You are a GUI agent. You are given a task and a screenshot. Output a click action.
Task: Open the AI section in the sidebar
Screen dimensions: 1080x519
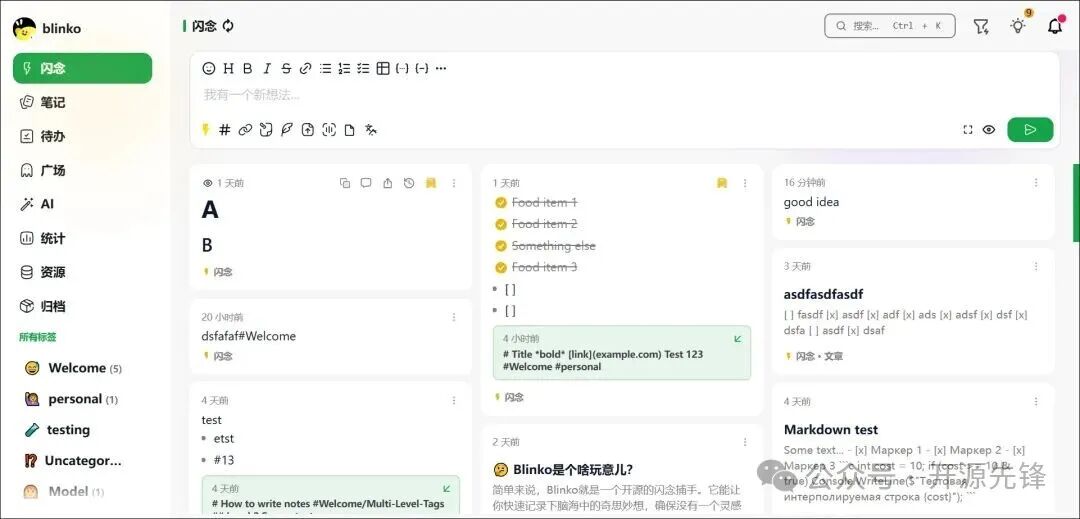(x=83, y=204)
